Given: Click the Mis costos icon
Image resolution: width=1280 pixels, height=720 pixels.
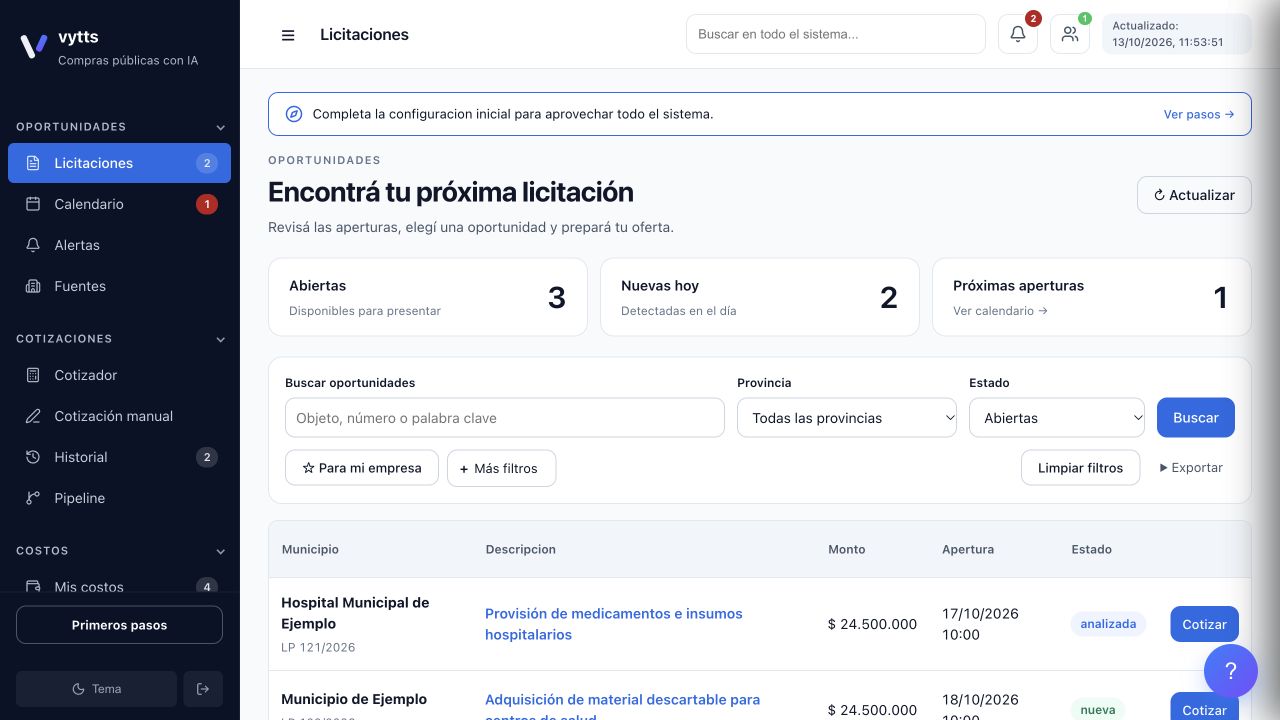Looking at the screenshot, I should point(33,587).
